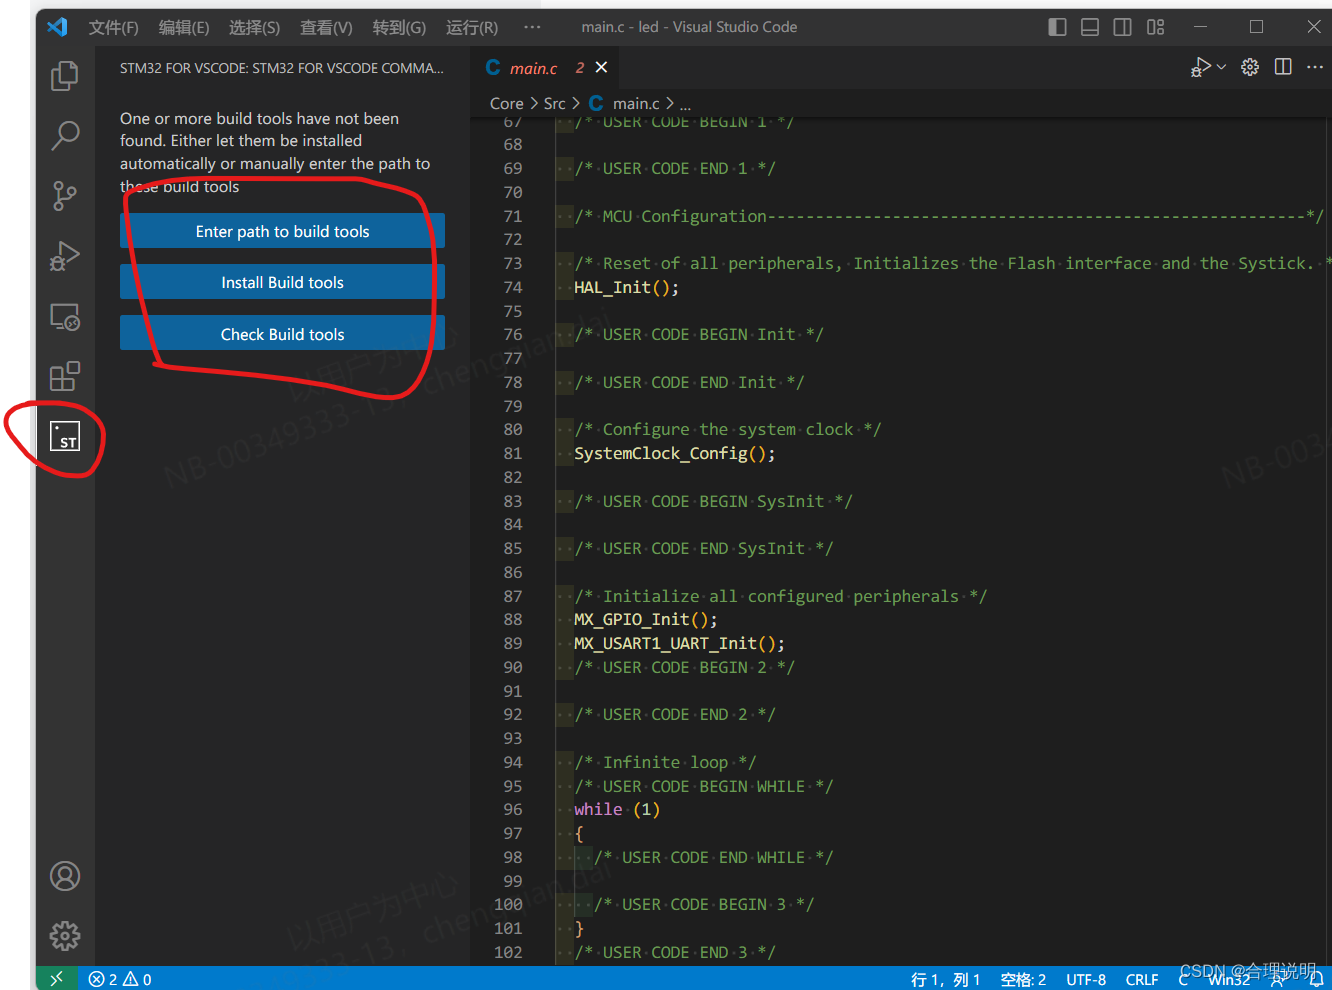Open the 文件(F) menu

(x=113, y=27)
